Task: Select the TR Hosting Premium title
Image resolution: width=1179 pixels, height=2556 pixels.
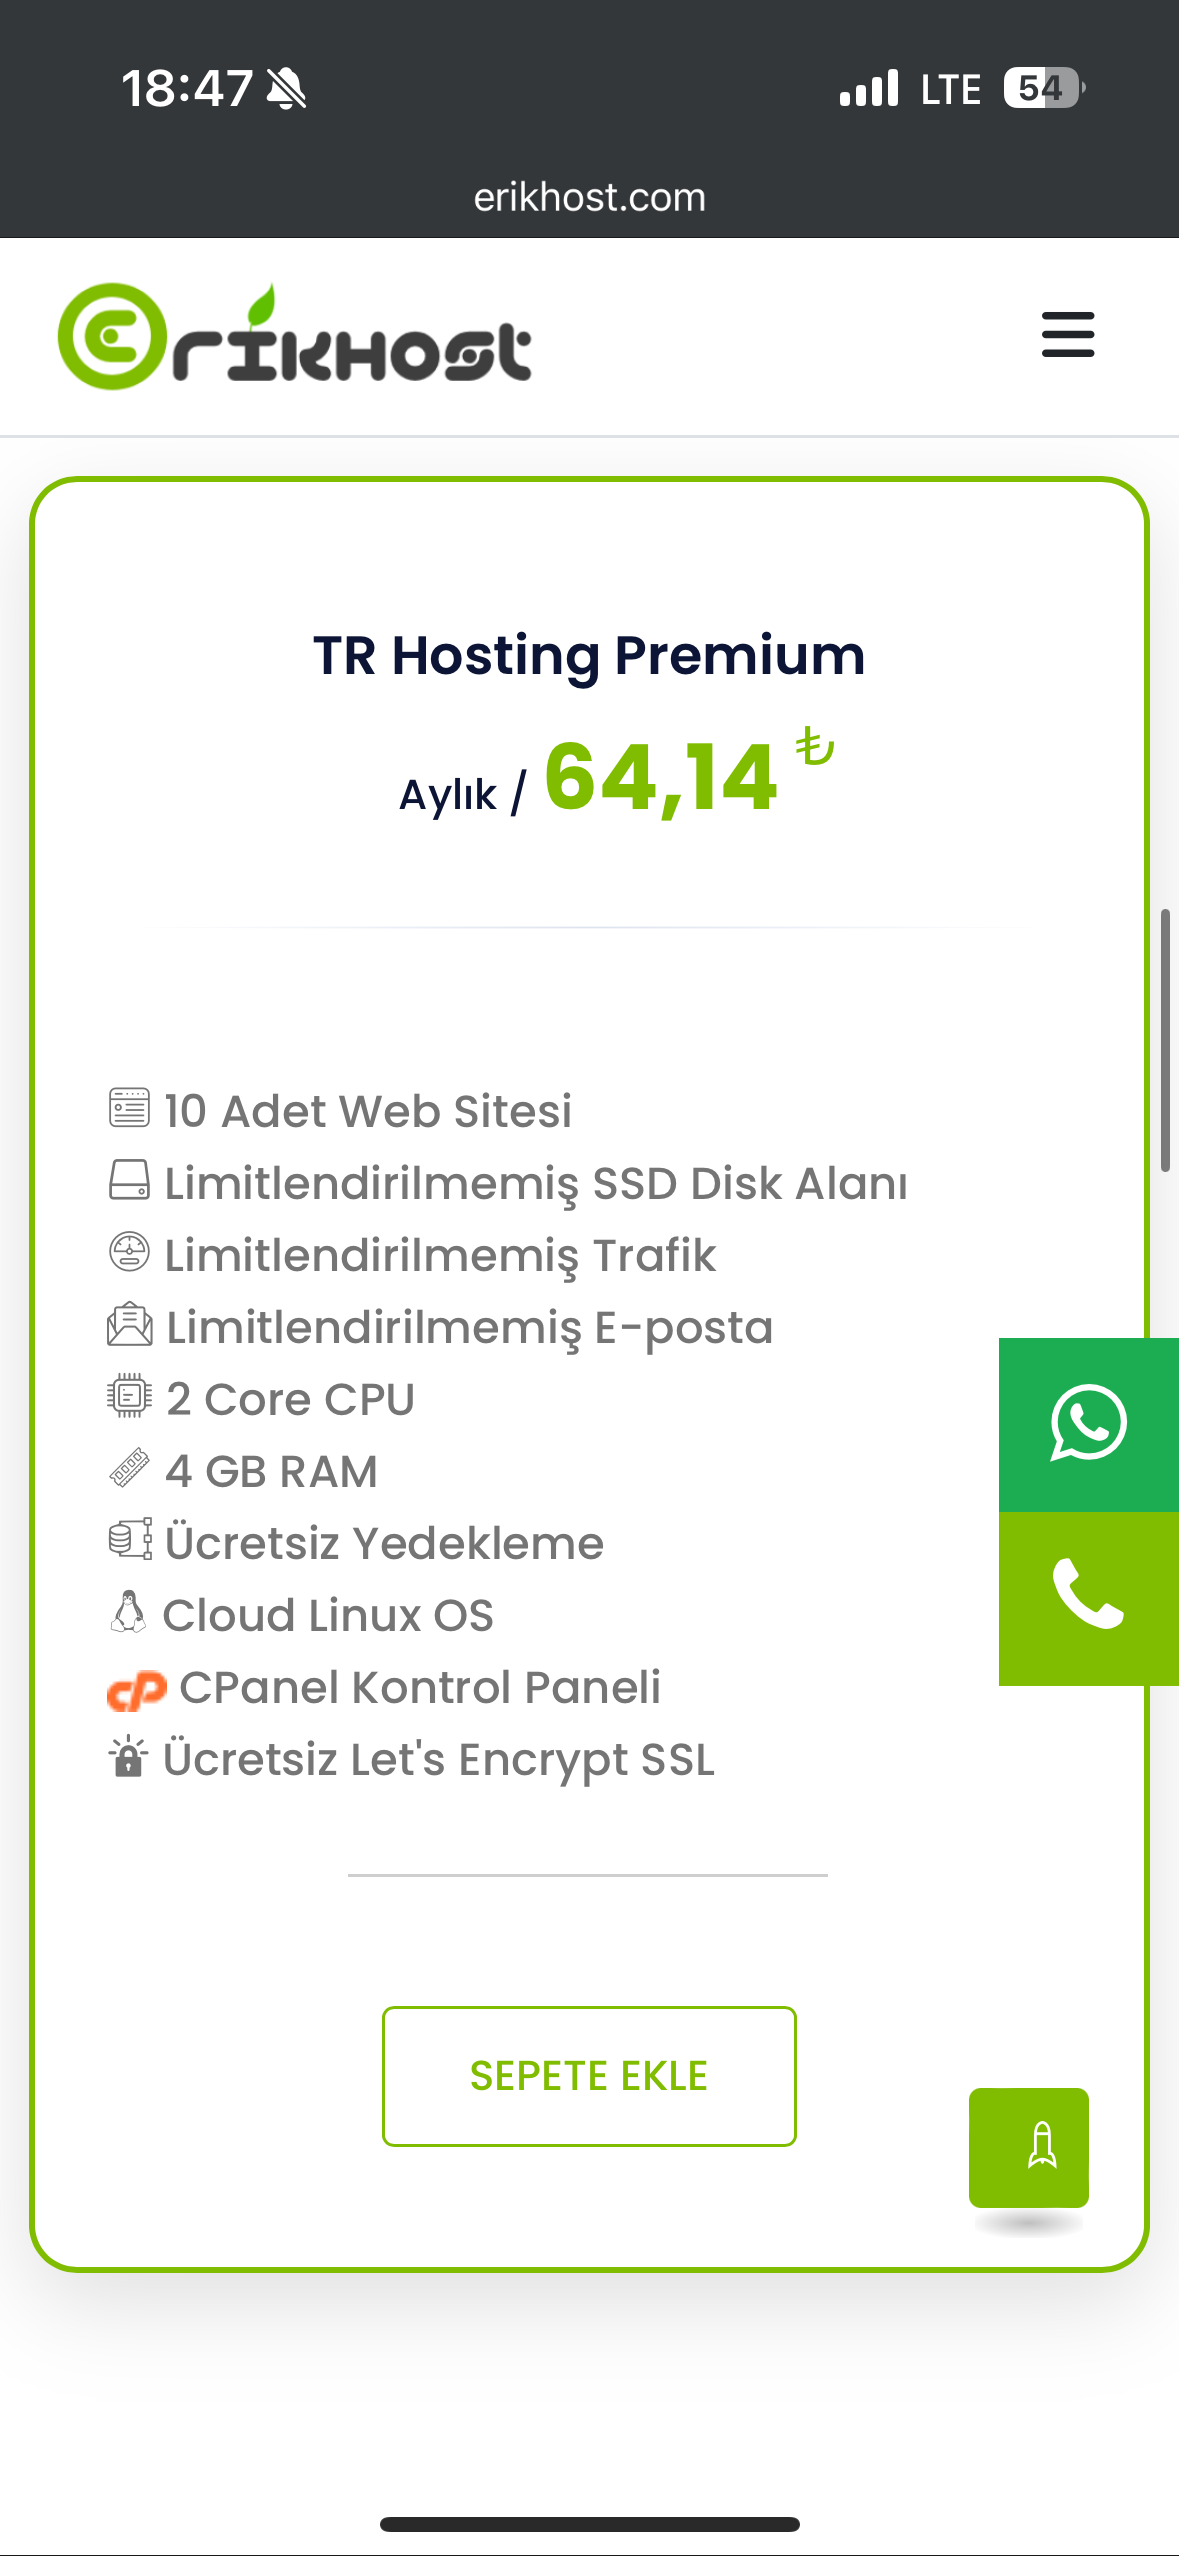Action: pyautogui.click(x=589, y=656)
